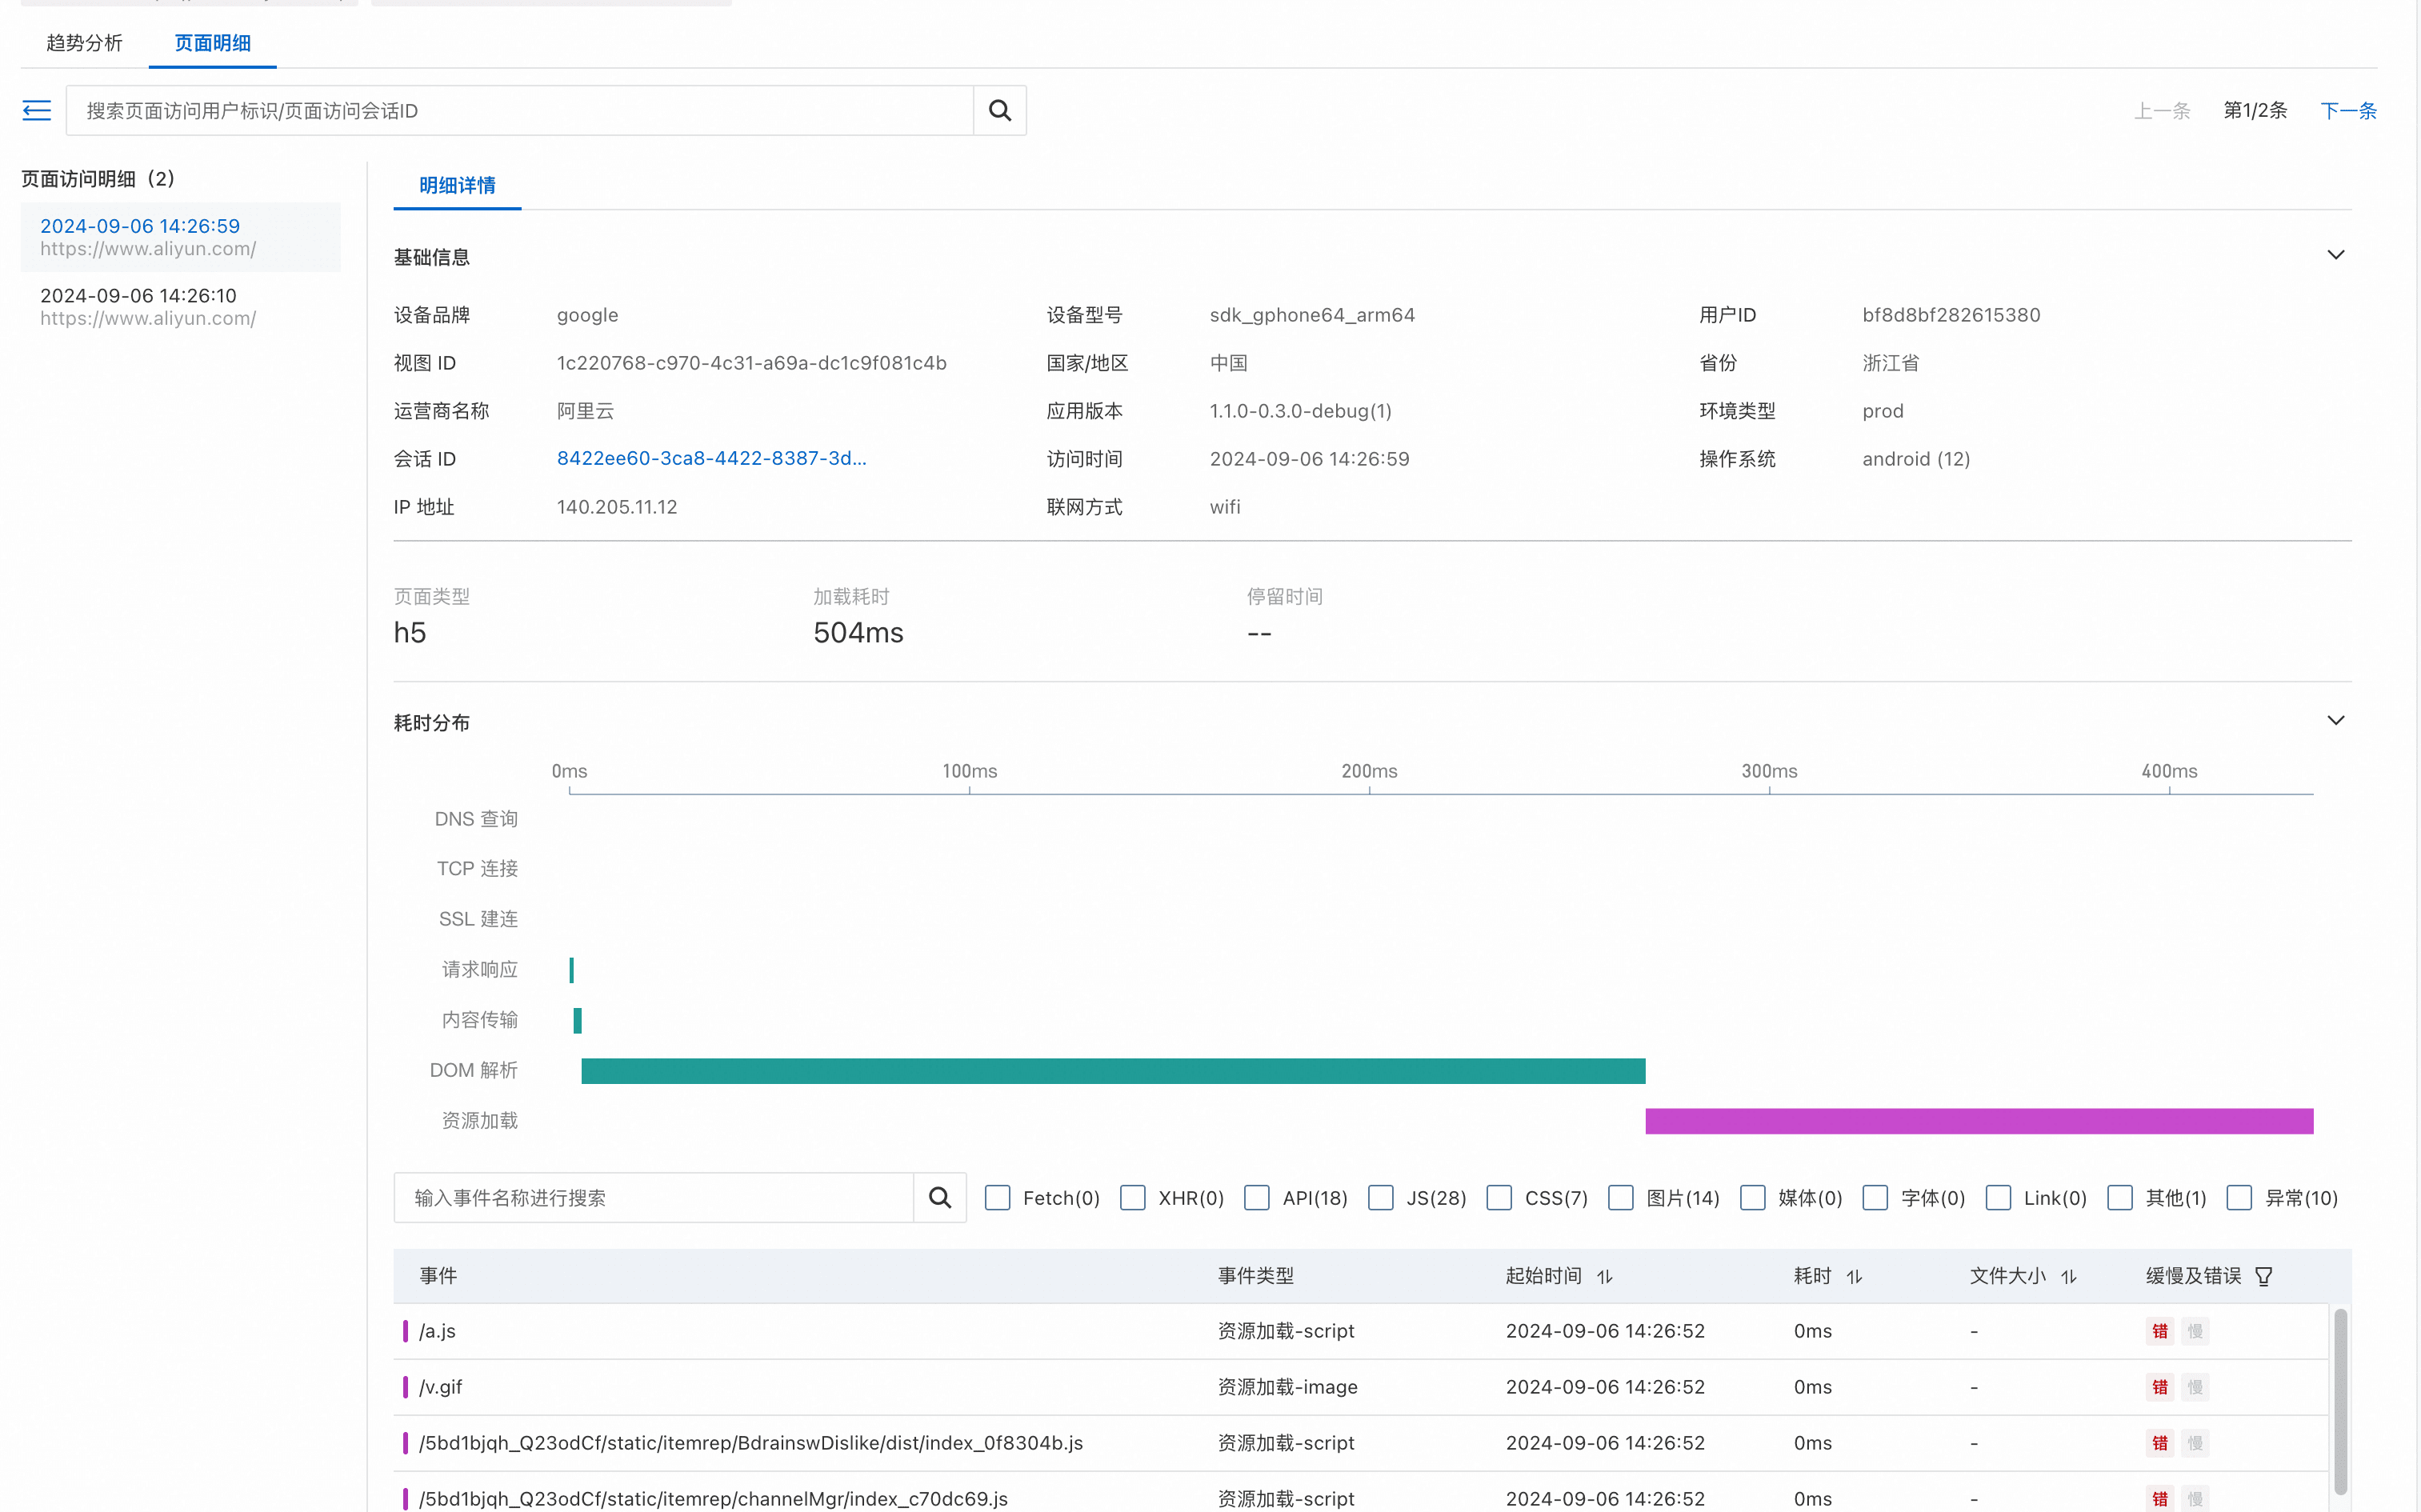Focus the 输入事件名称进行搜索 field
The height and width of the screenshot is (1512, 2421).
[655, 1197]
